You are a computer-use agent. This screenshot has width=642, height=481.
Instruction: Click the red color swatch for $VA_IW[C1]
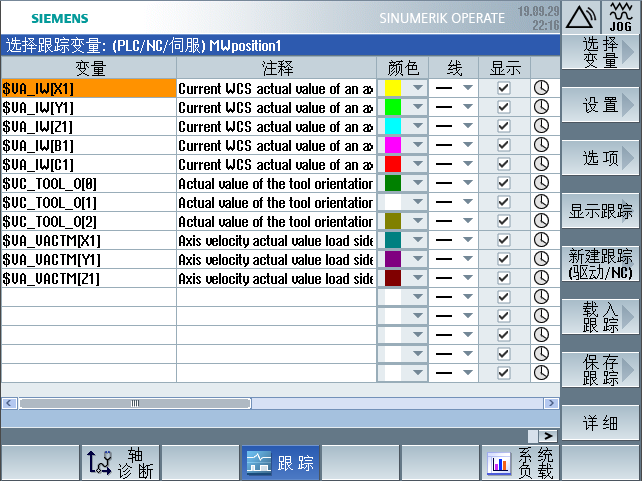click(393, 164)
